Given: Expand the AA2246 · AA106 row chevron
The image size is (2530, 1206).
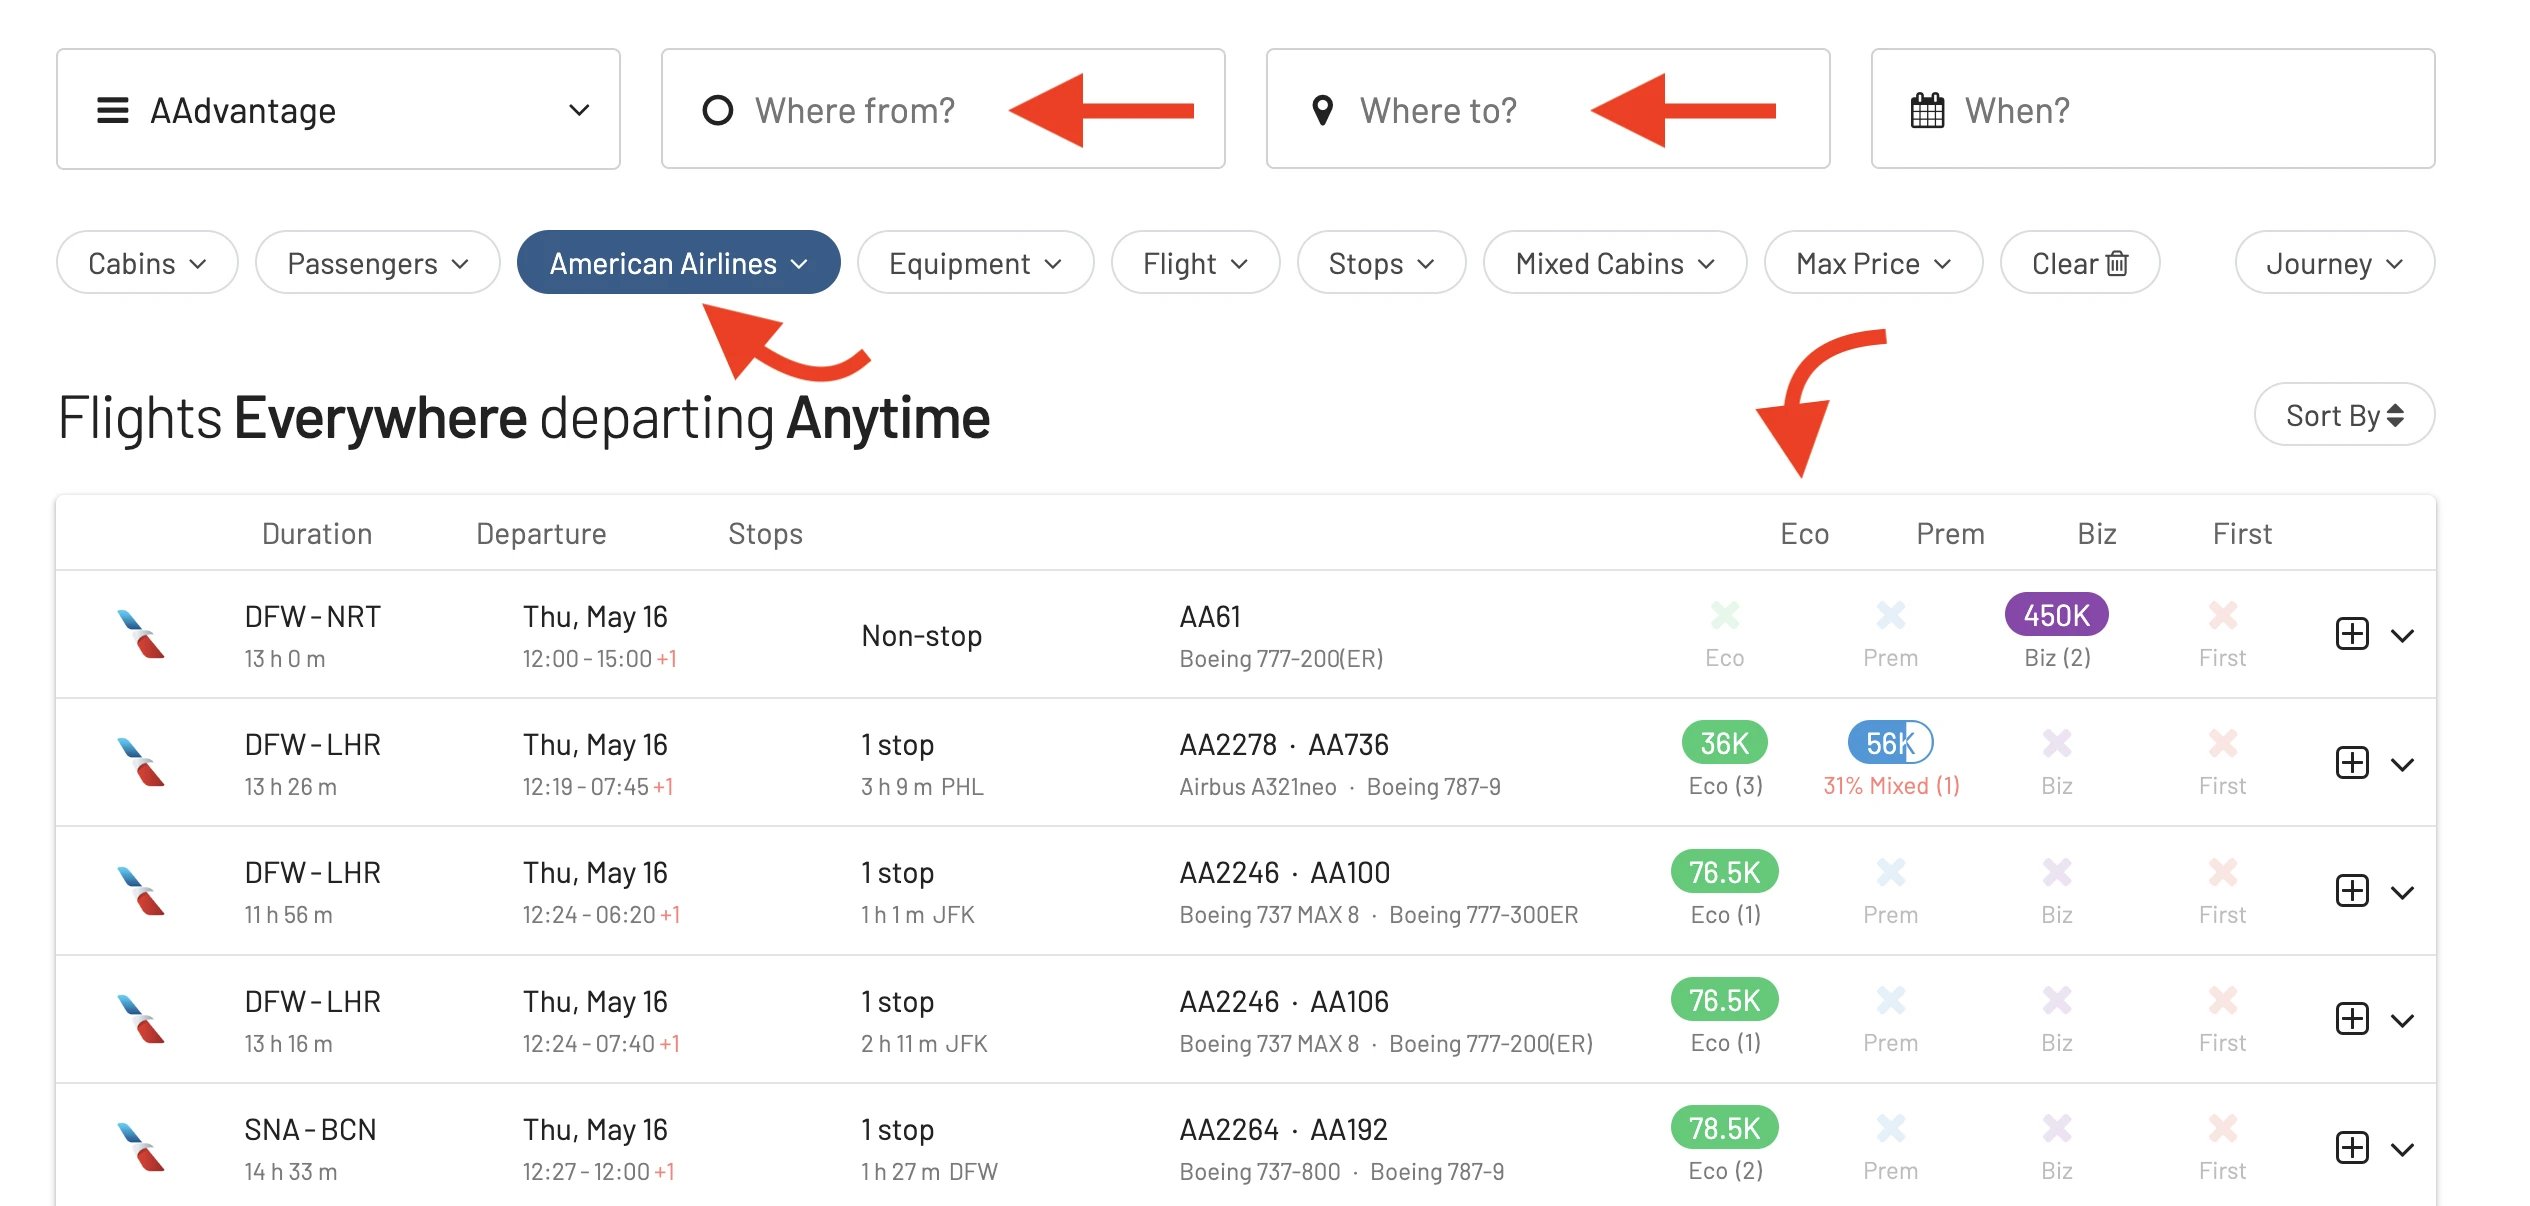Looking at the screenshot, I should [2402, 1021].
